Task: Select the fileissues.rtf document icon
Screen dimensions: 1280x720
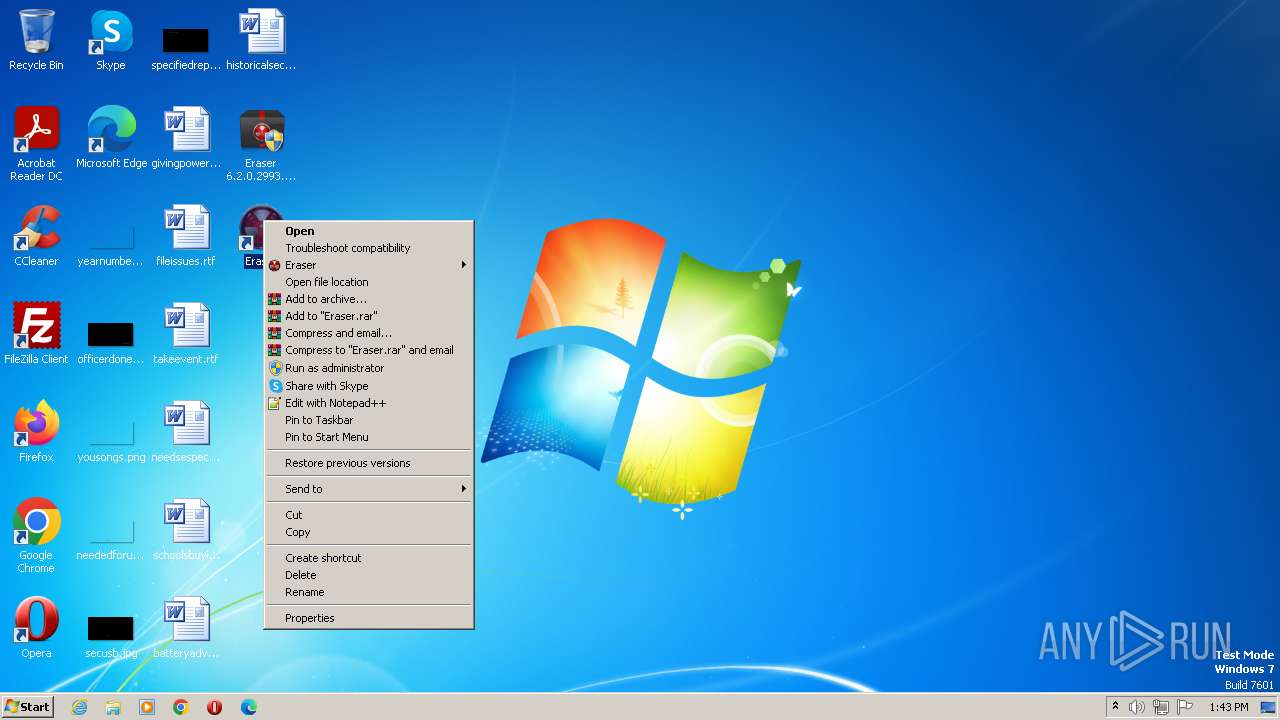Action: click(x=186, y=236)
